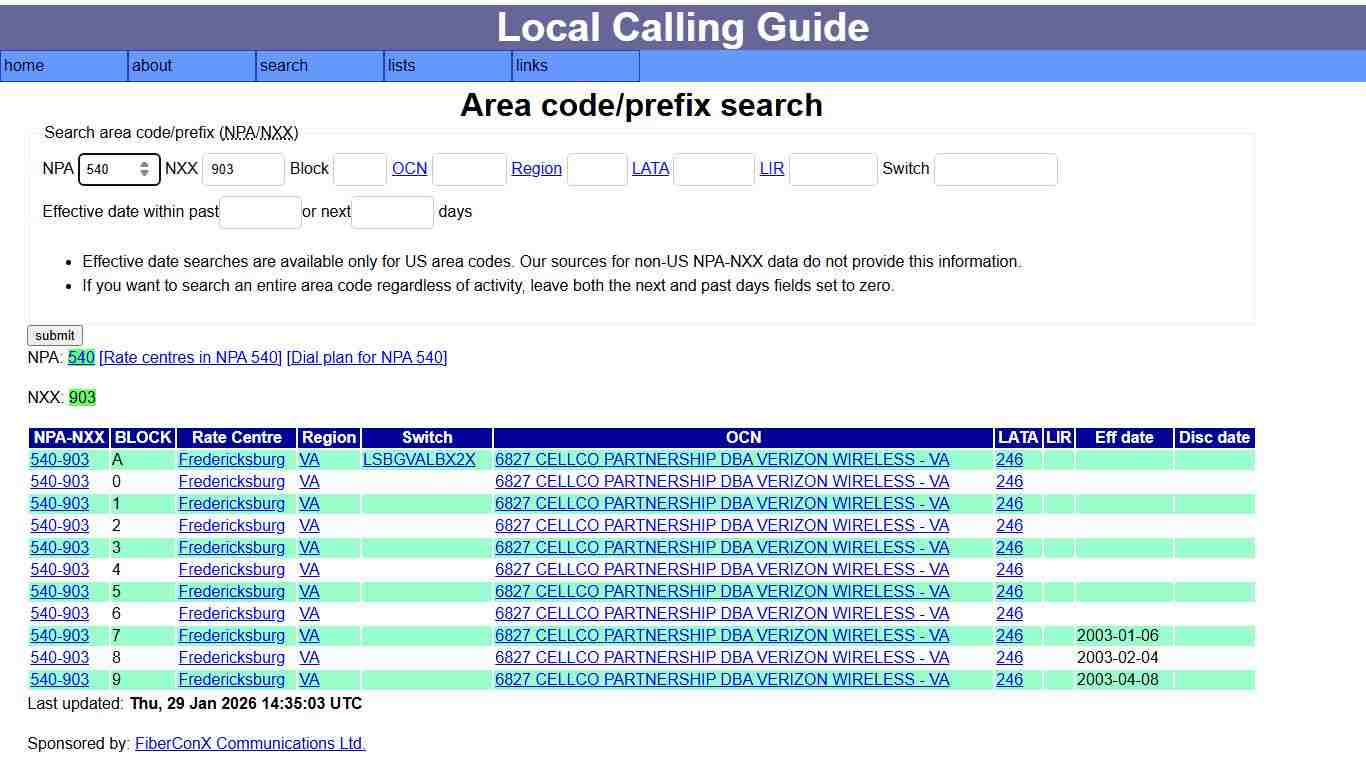
Task: Go to the 'search' navigation tab
Action: point(283,66)
